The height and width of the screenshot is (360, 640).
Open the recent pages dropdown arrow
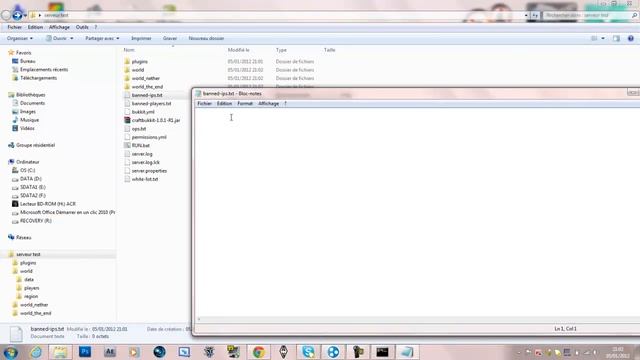[25, 16]
